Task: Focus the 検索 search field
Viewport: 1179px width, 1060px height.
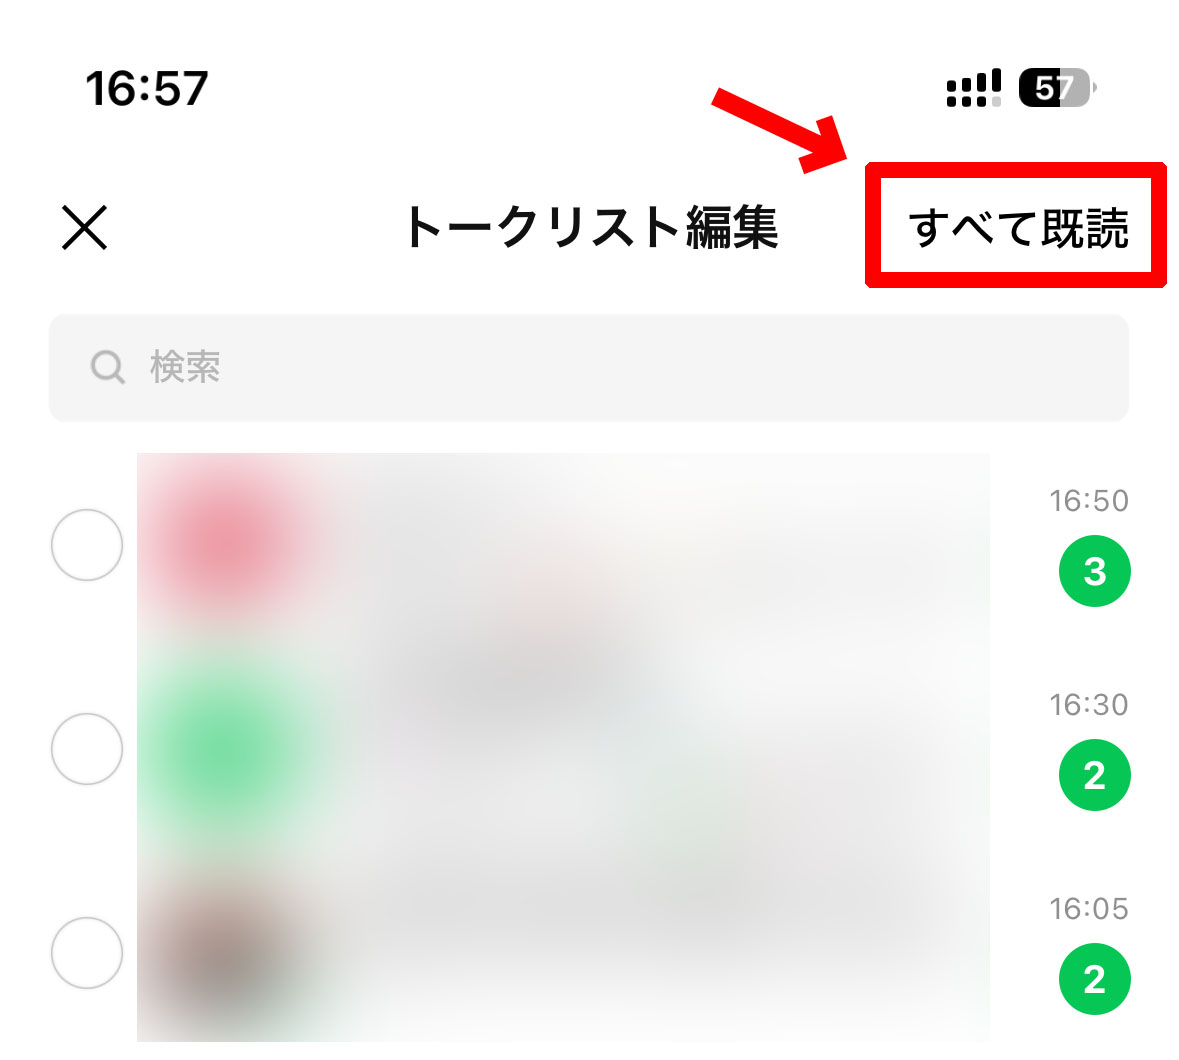Action: pyautogui.click(x=589, y=368)
